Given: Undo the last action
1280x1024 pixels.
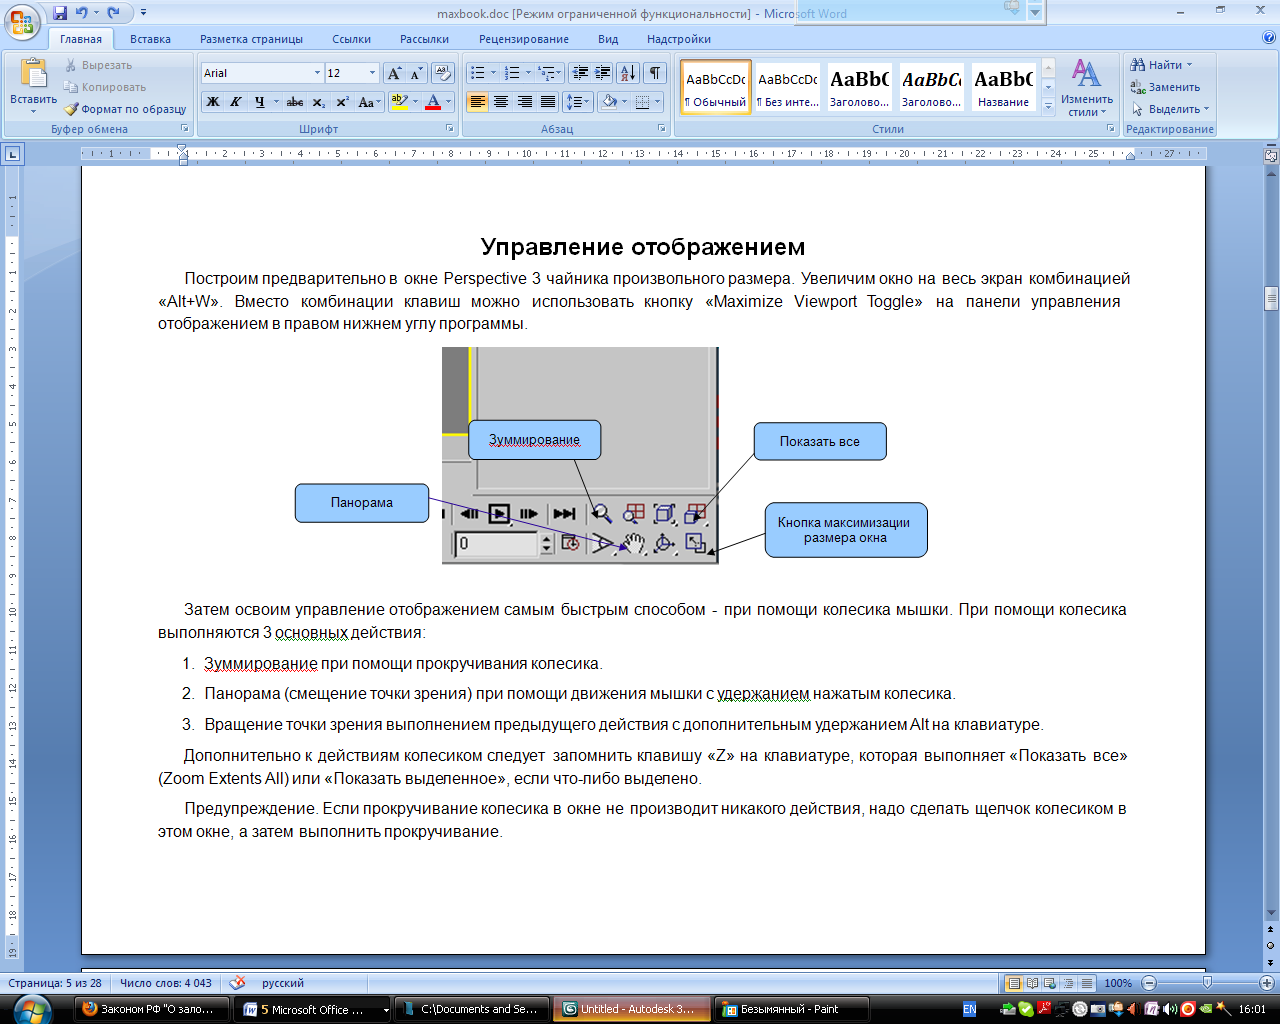Looking at the screenshot, I should 82,13.
